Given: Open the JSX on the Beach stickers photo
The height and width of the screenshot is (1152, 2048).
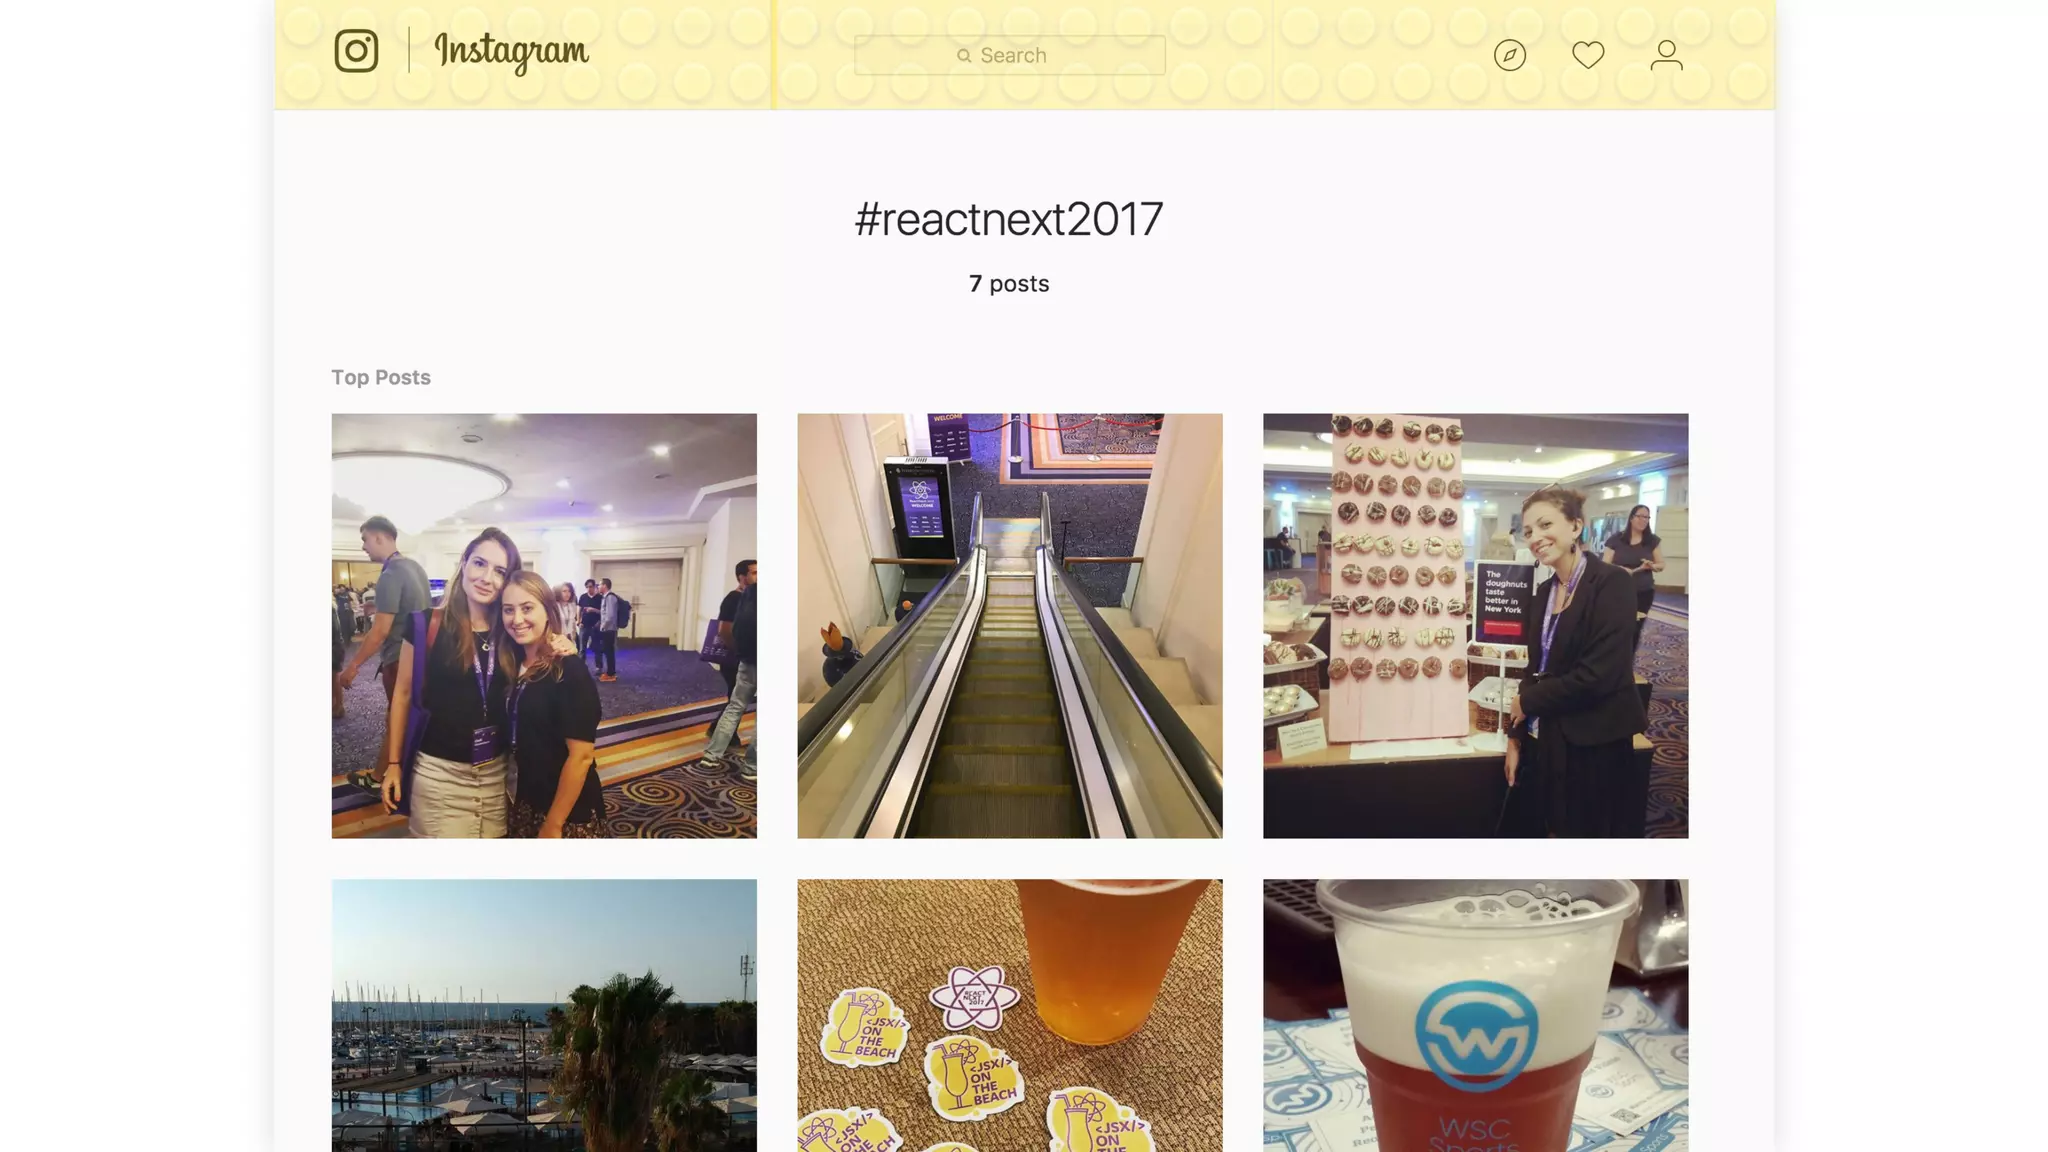Looking at the screenshot, I should 1010,1015.
